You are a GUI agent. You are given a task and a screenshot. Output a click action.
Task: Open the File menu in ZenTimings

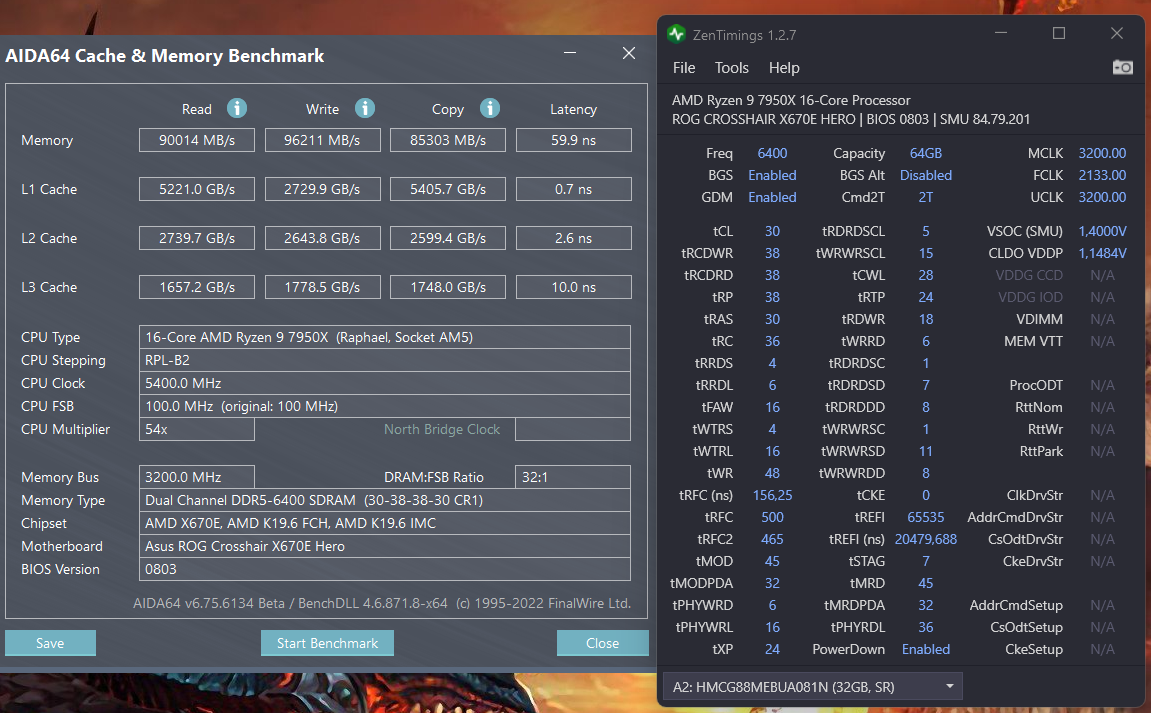[683, 68]
